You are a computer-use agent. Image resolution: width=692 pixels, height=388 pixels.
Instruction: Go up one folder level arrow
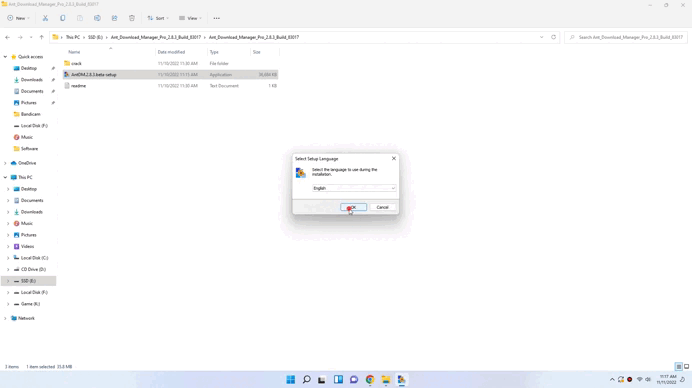tap(41, 37)
